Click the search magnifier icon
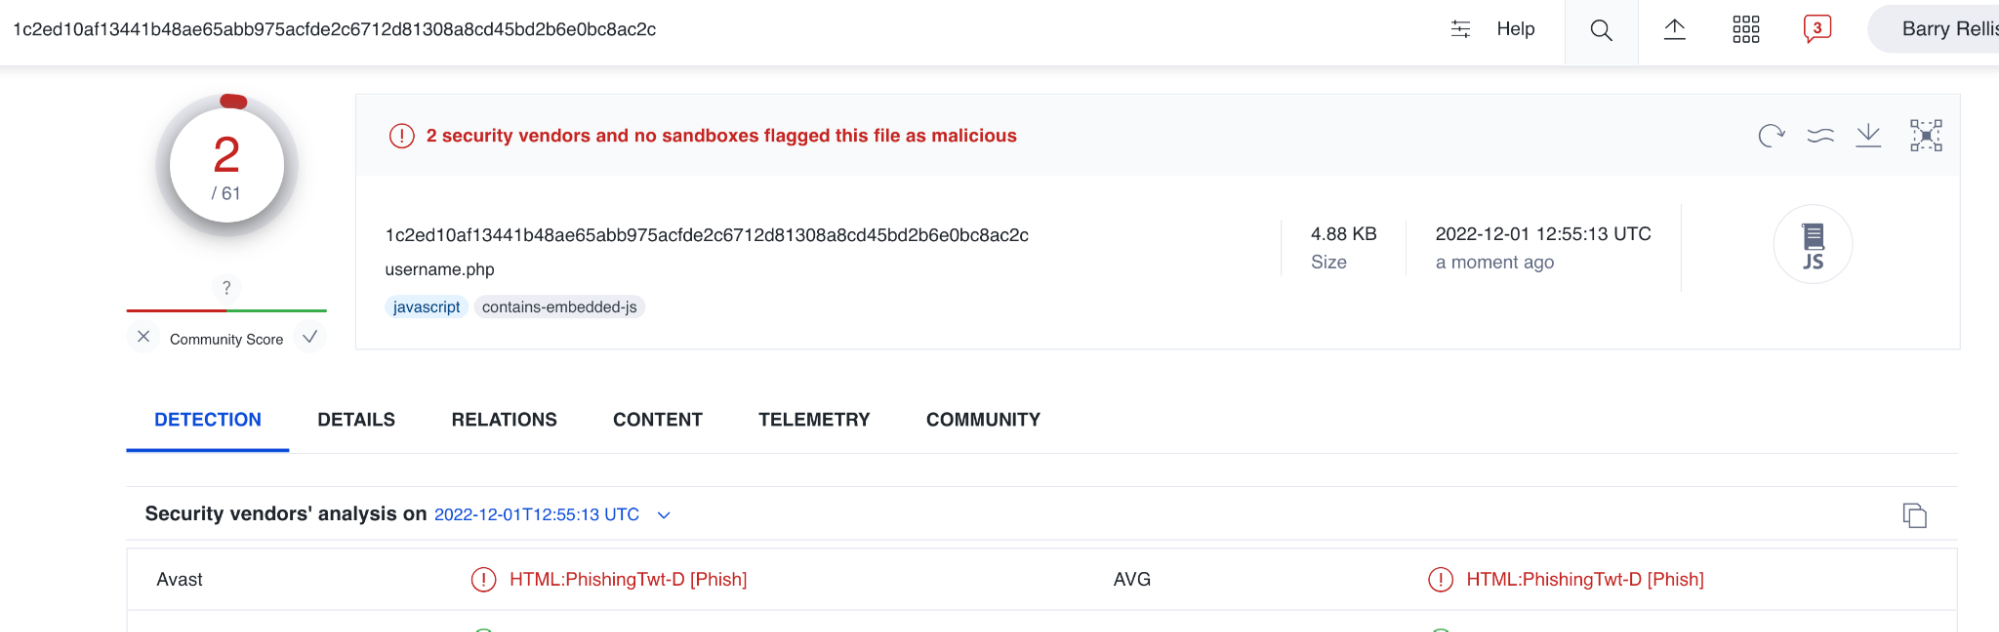The width and height of the screenshot is (1999, 632). [x=1600, y=30]
